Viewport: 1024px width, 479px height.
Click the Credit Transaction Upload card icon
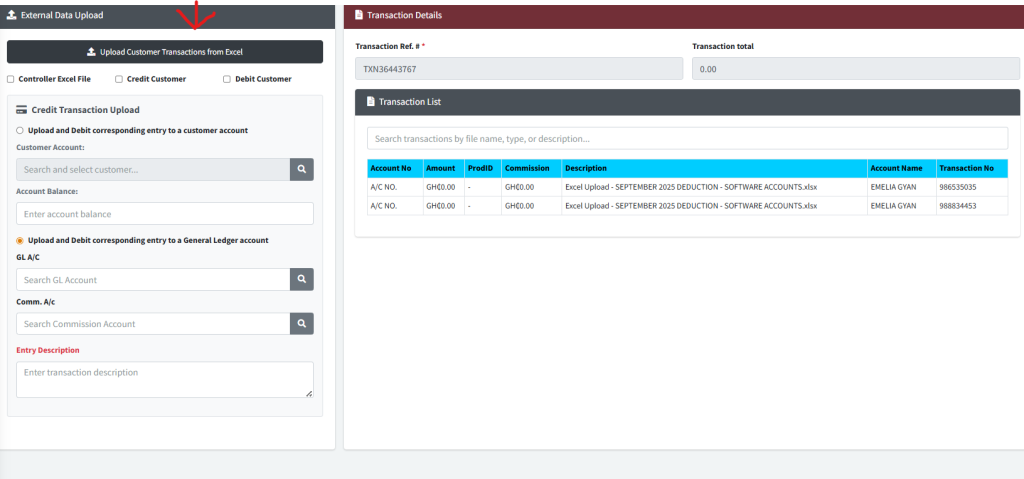coord(21,110)
